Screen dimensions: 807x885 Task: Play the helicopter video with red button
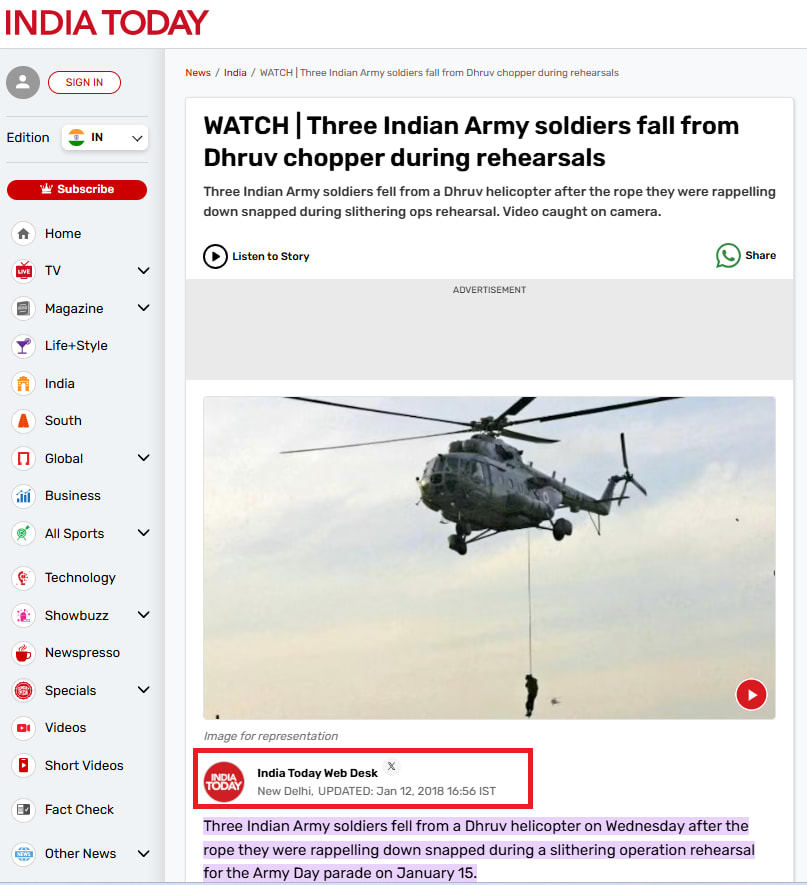click(751, 694)
